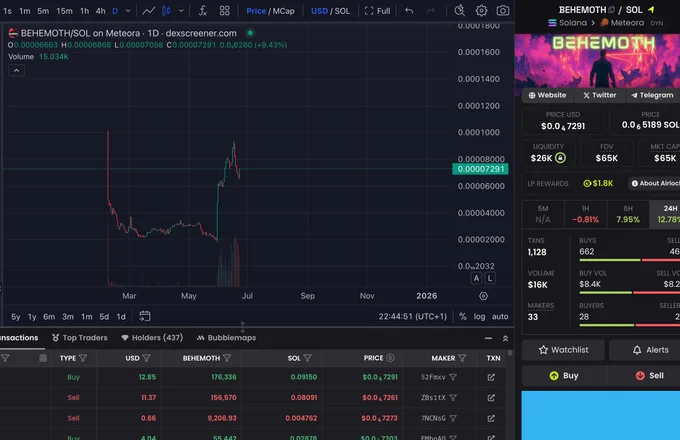Toggle the A auto-scale button
The width and height of the screenshot is (680, 440).
tap(476, 278)
